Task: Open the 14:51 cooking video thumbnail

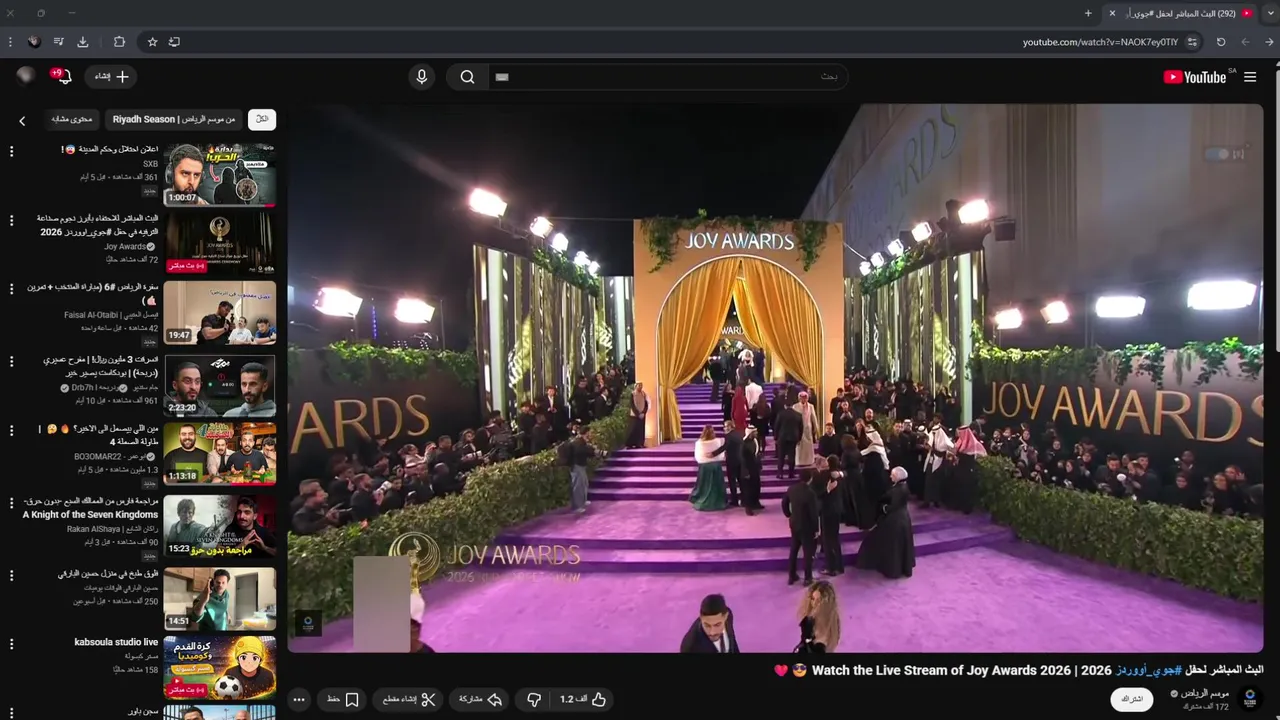Action: [220, 598]
